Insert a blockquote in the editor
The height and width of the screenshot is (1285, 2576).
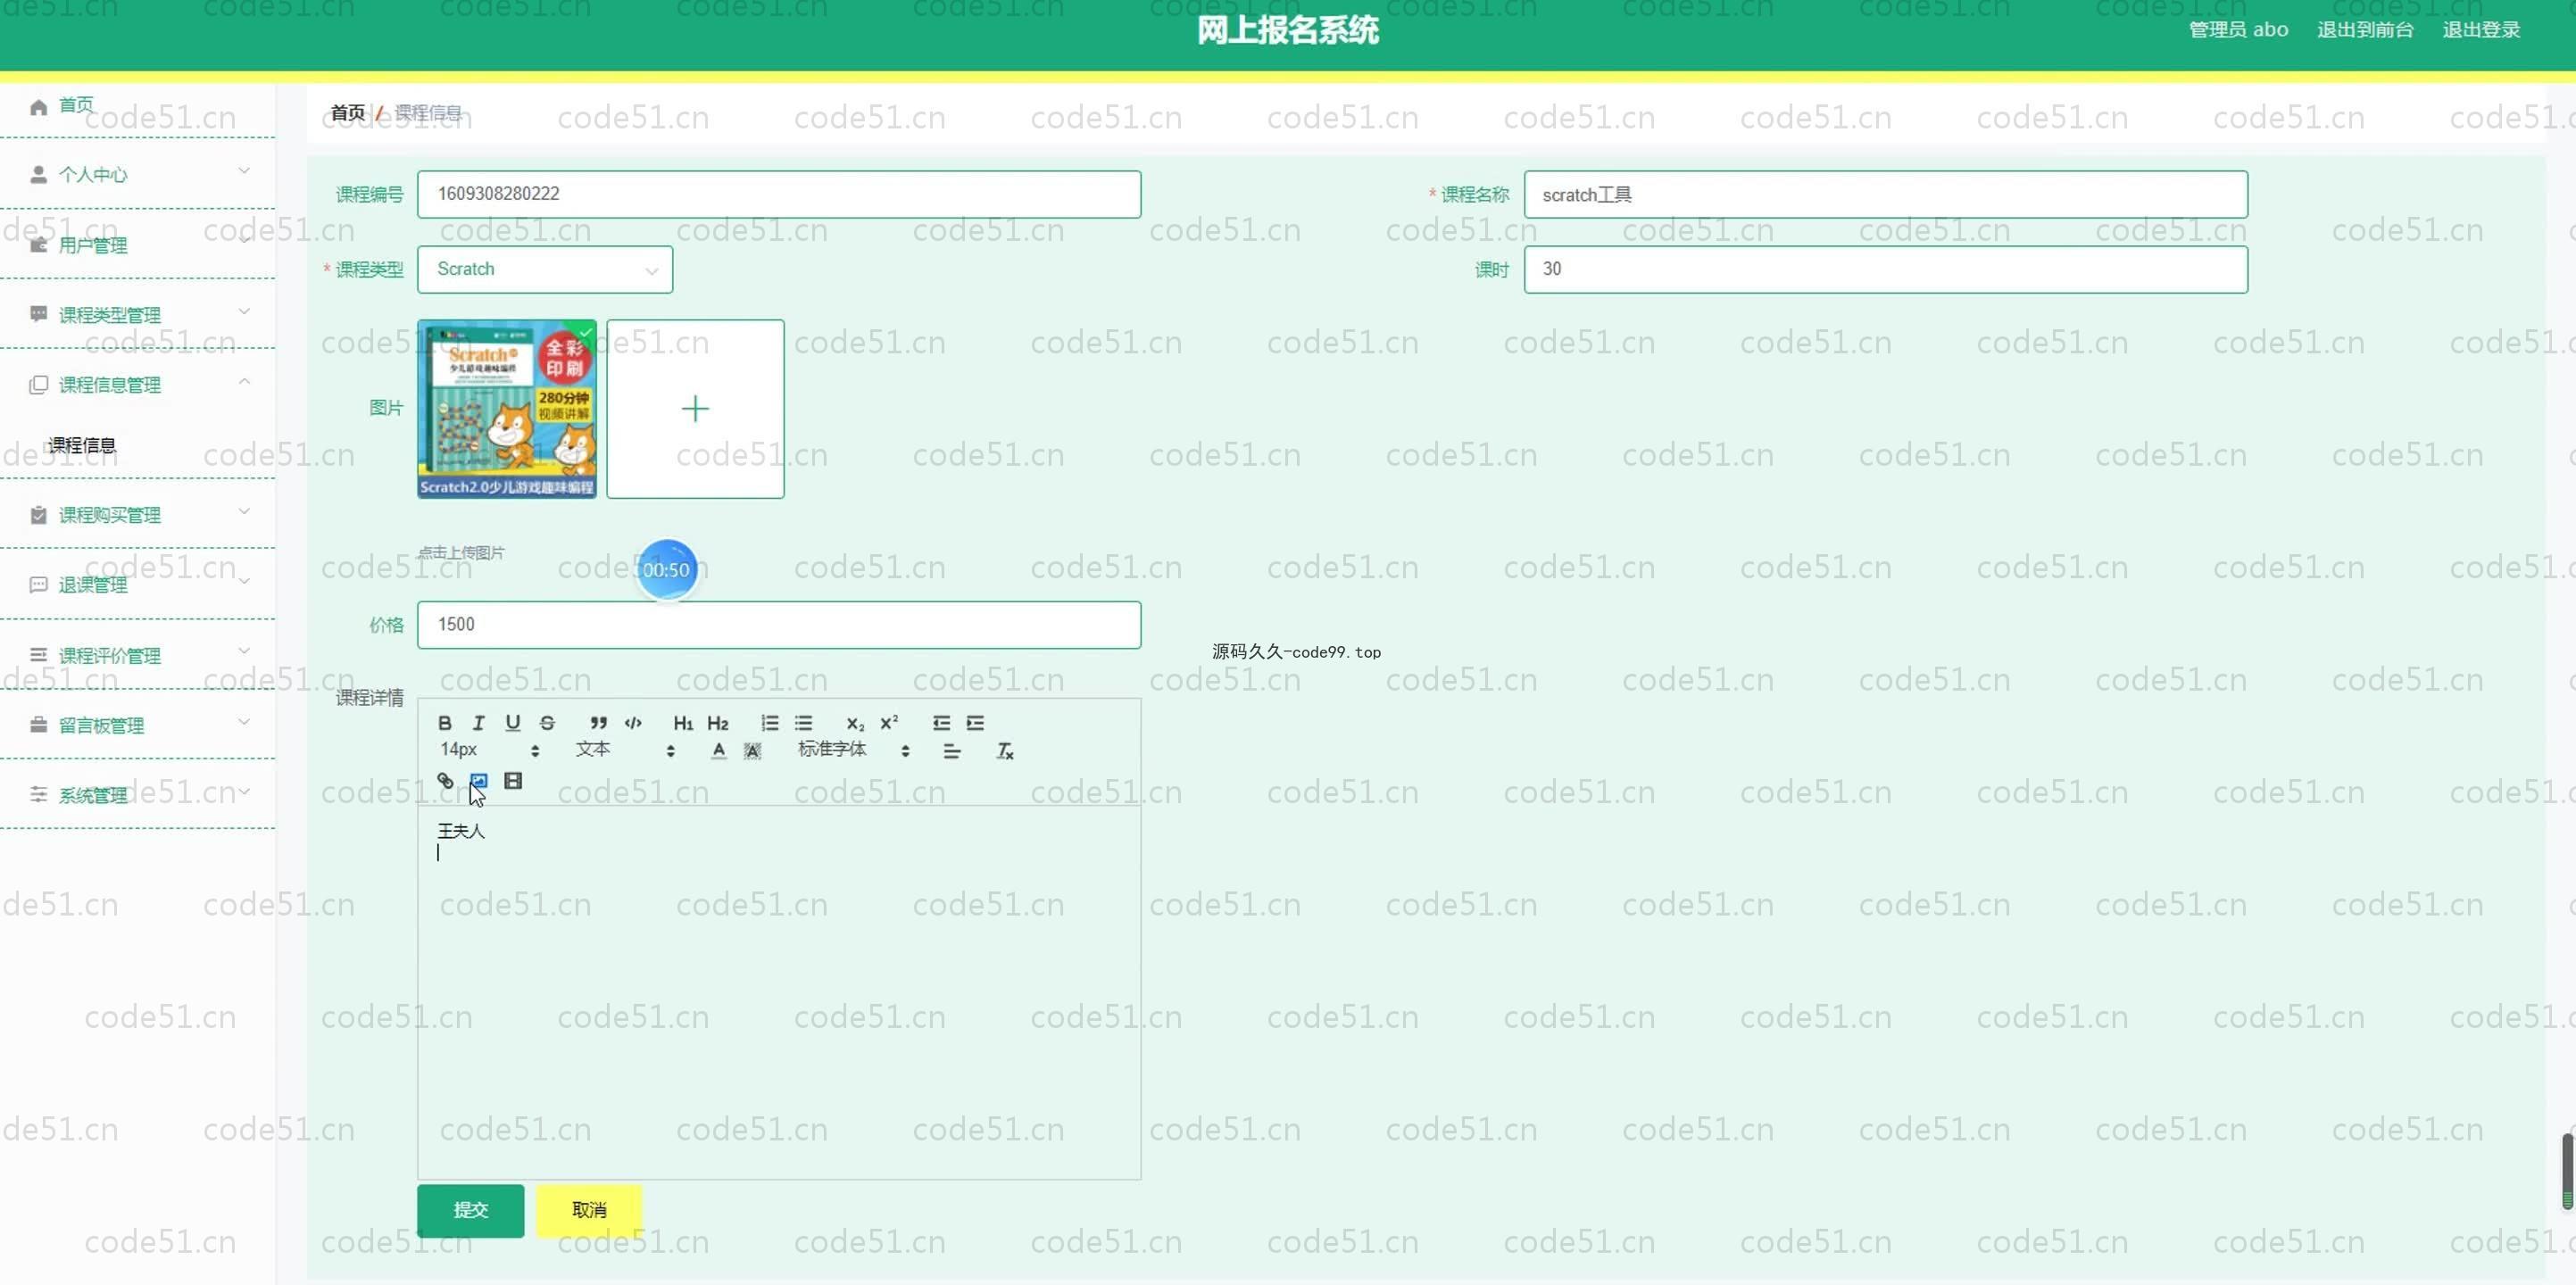click(x=598, y=723)
